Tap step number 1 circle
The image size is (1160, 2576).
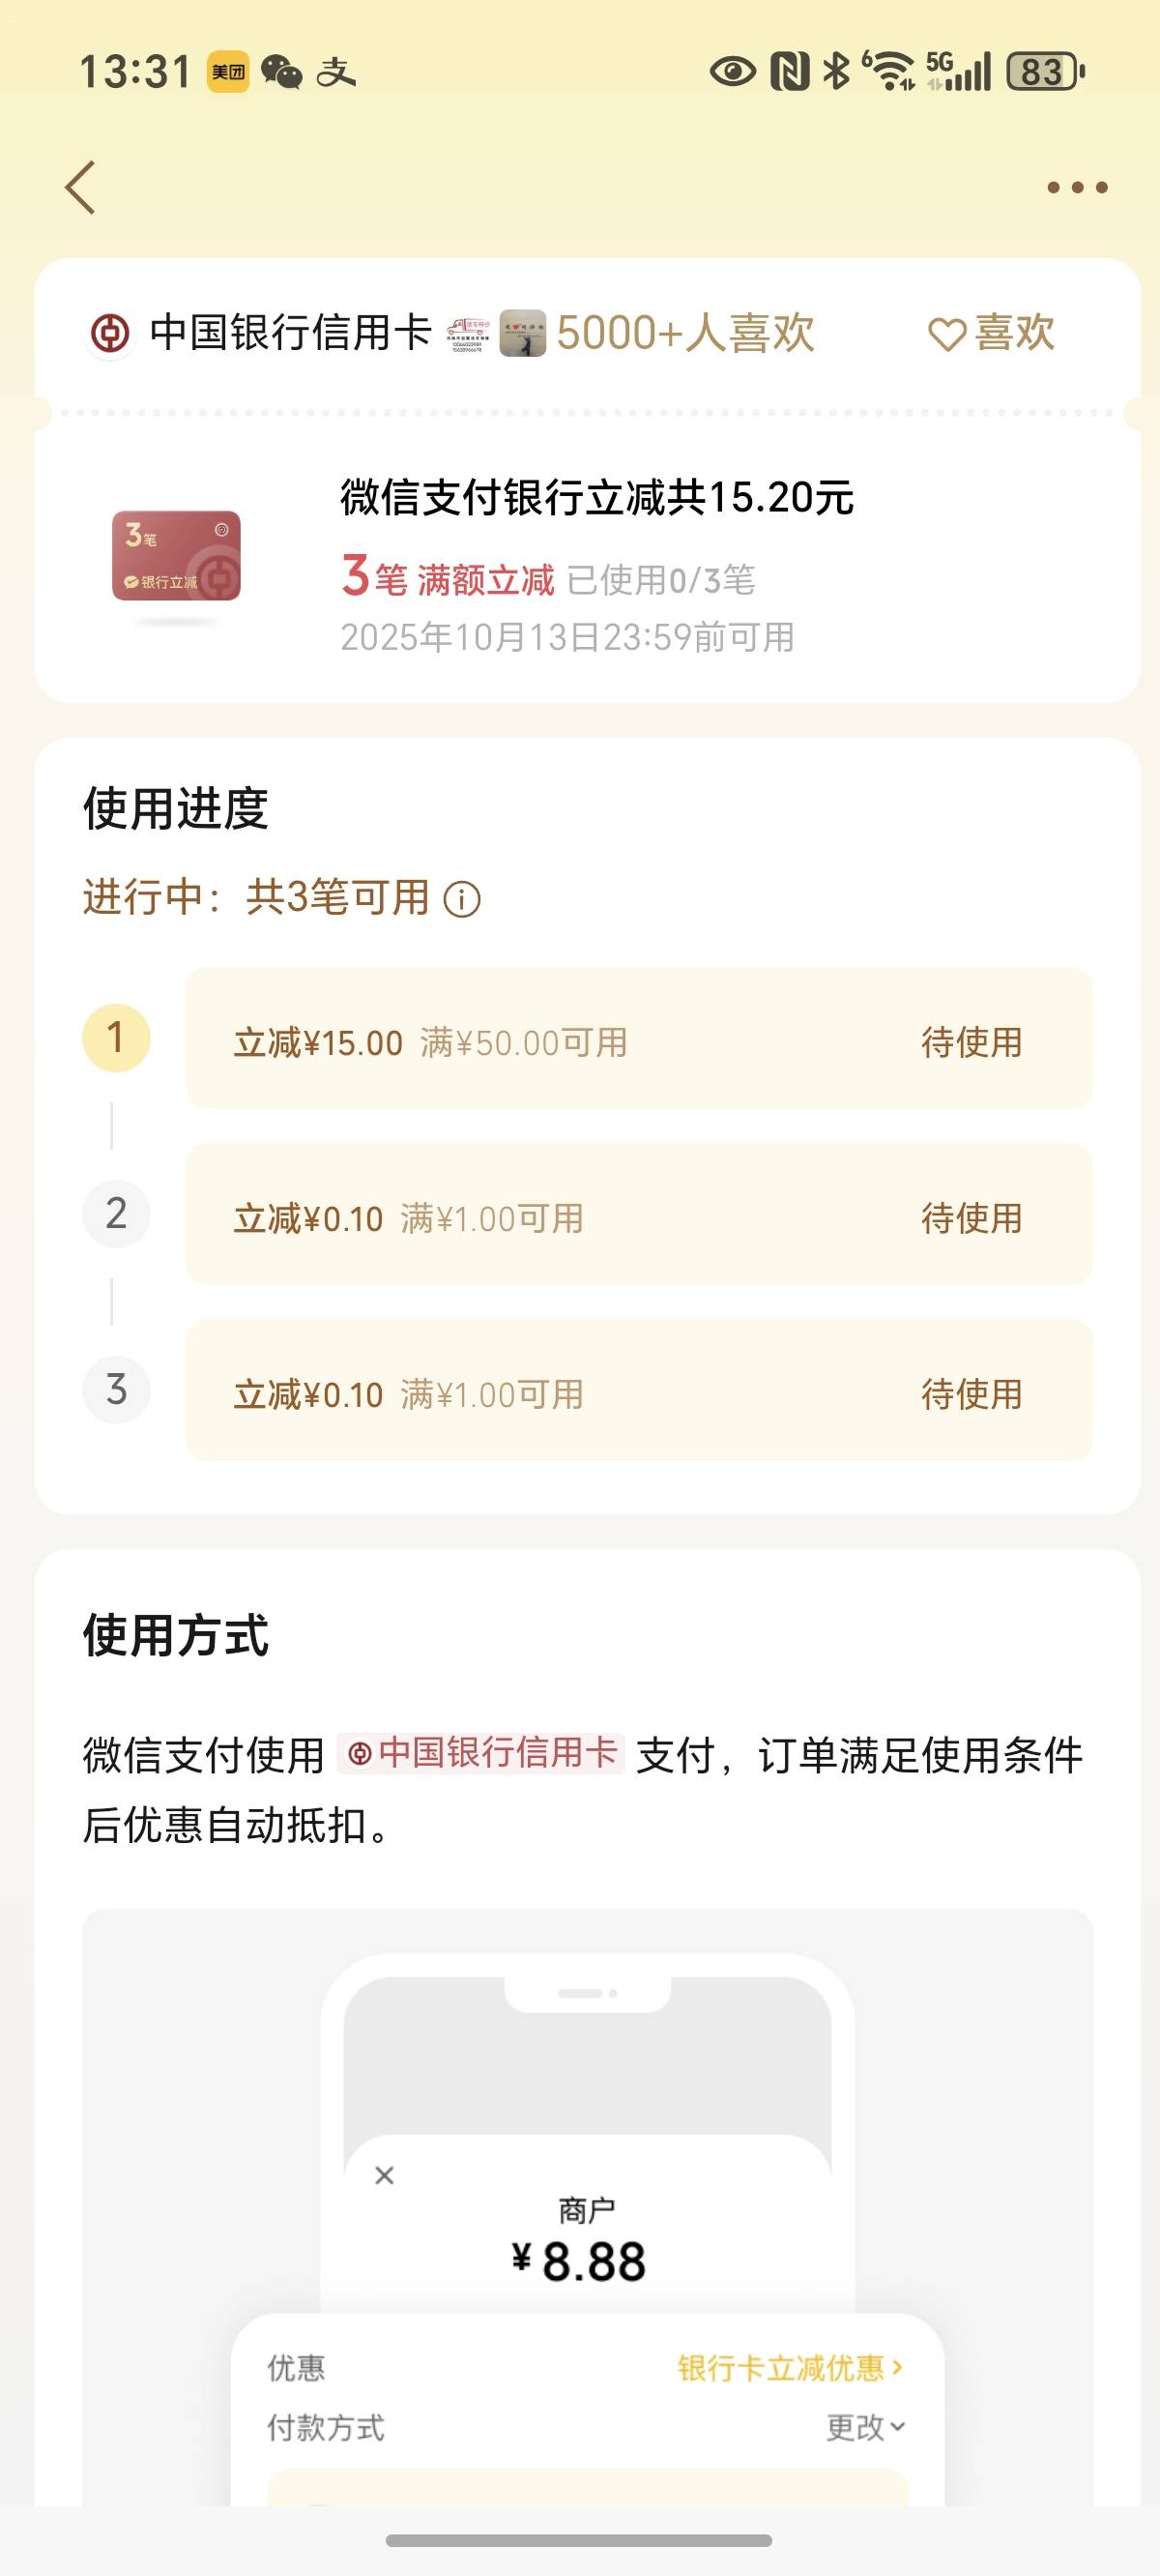coord(116,1038)
